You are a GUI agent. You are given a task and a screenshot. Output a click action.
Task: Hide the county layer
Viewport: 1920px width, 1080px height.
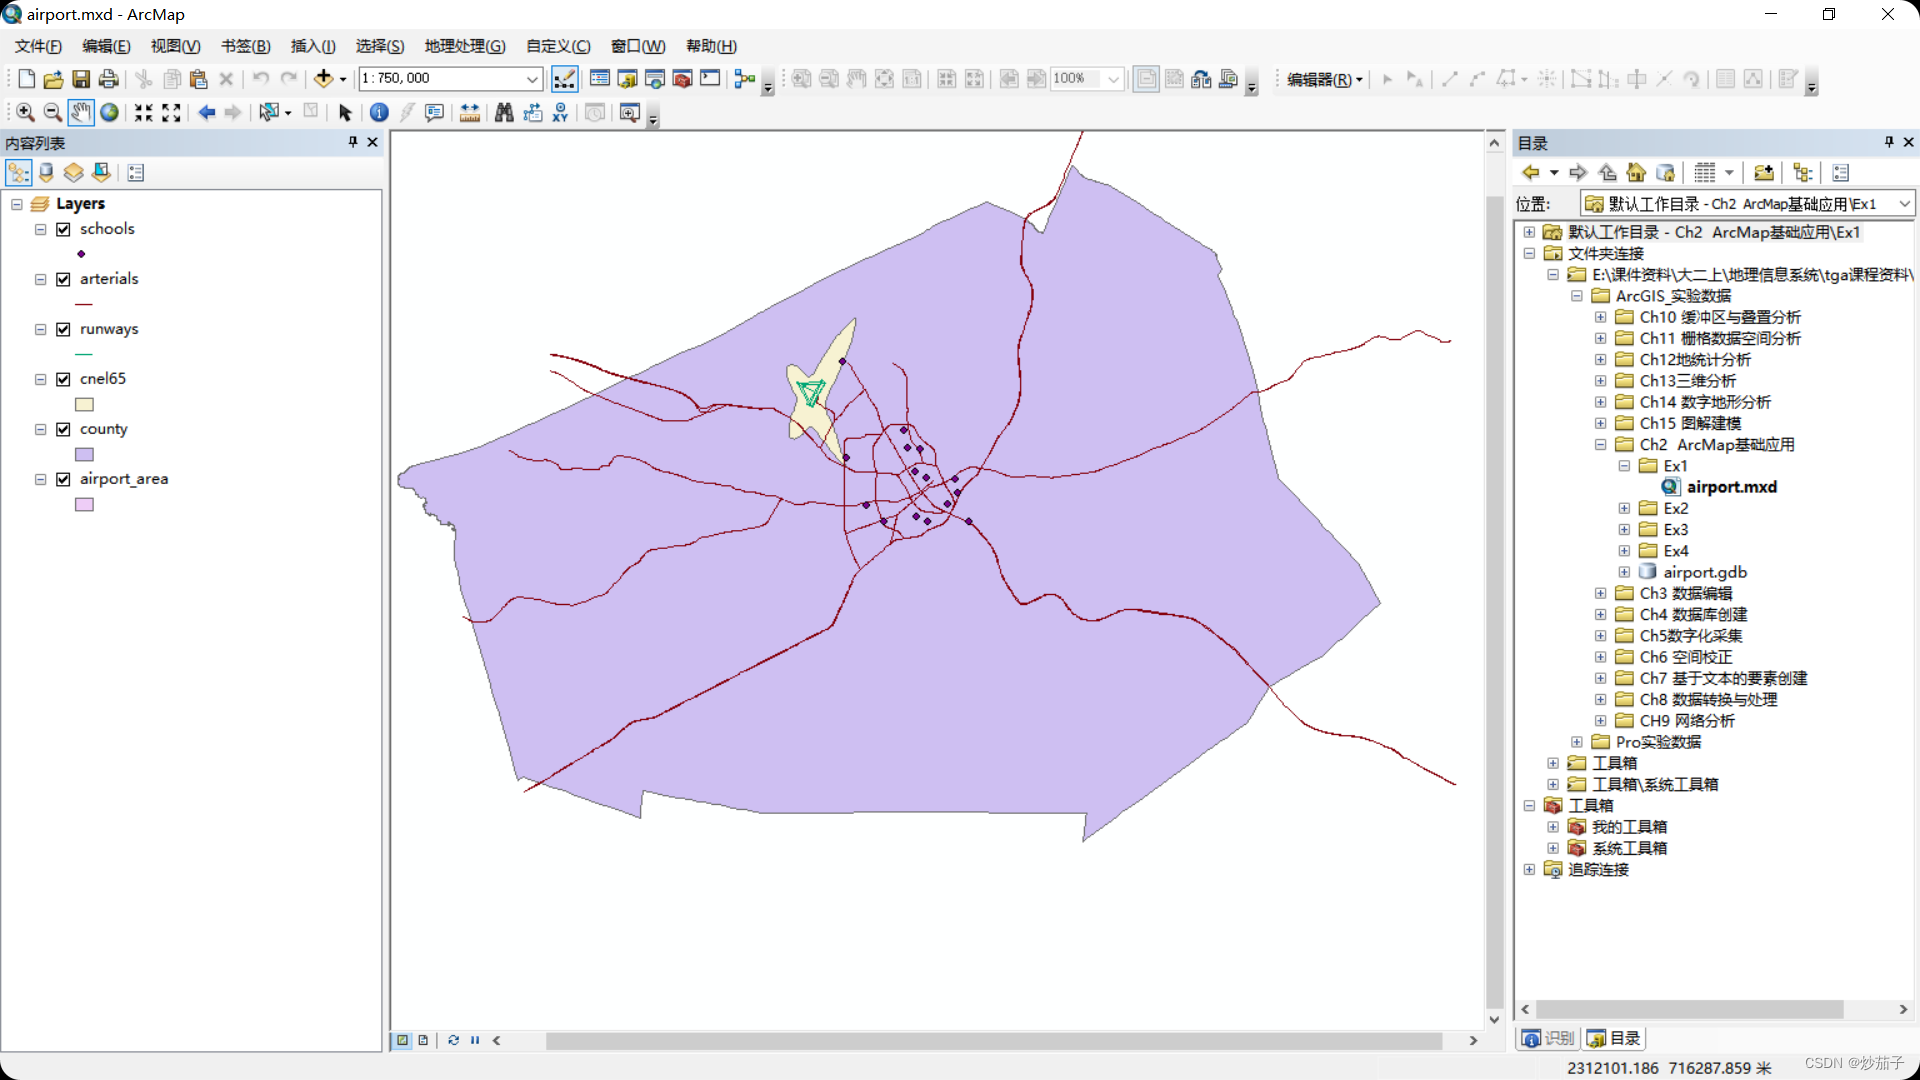coord(63,429)
